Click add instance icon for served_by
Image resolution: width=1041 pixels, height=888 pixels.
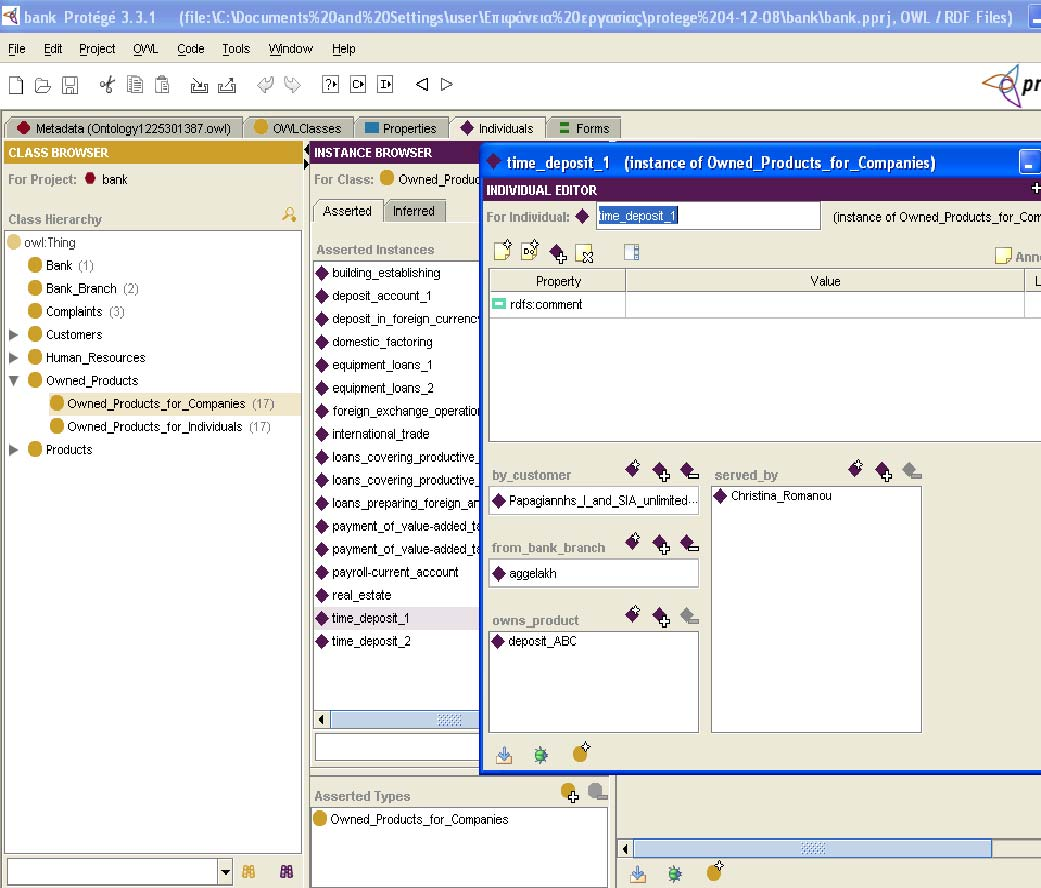[884, 472]
